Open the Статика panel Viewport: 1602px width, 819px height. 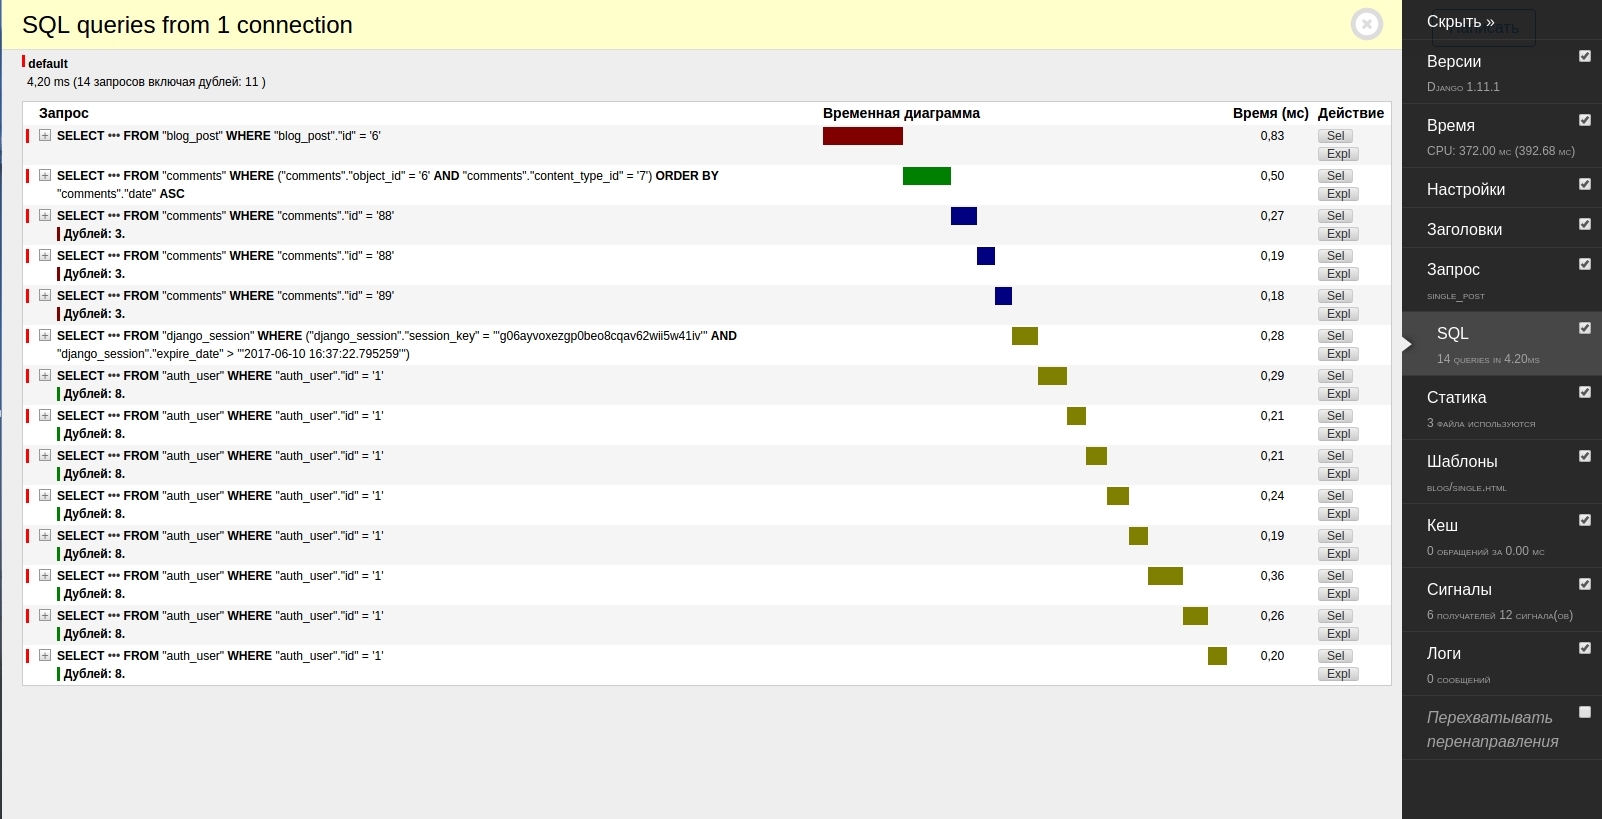click(1456, 398)
